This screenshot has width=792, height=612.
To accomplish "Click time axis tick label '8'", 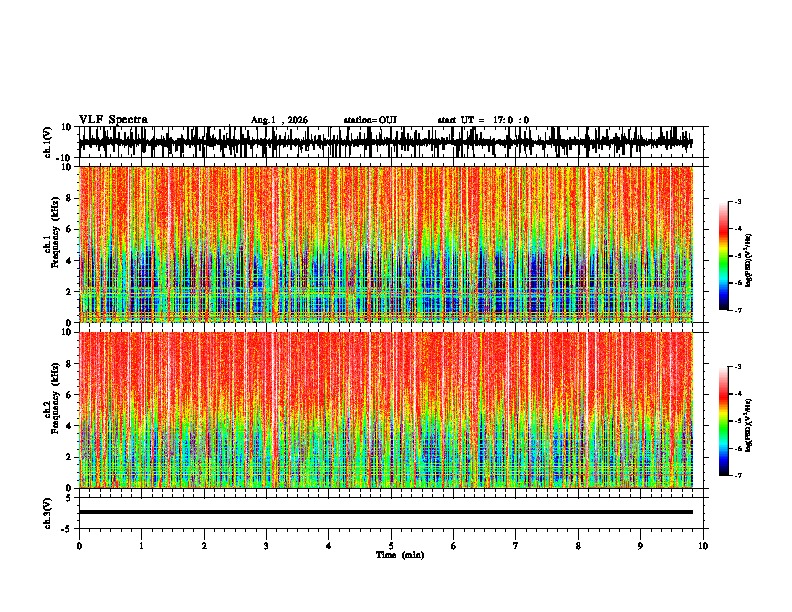I will click(x=578, y=546).
